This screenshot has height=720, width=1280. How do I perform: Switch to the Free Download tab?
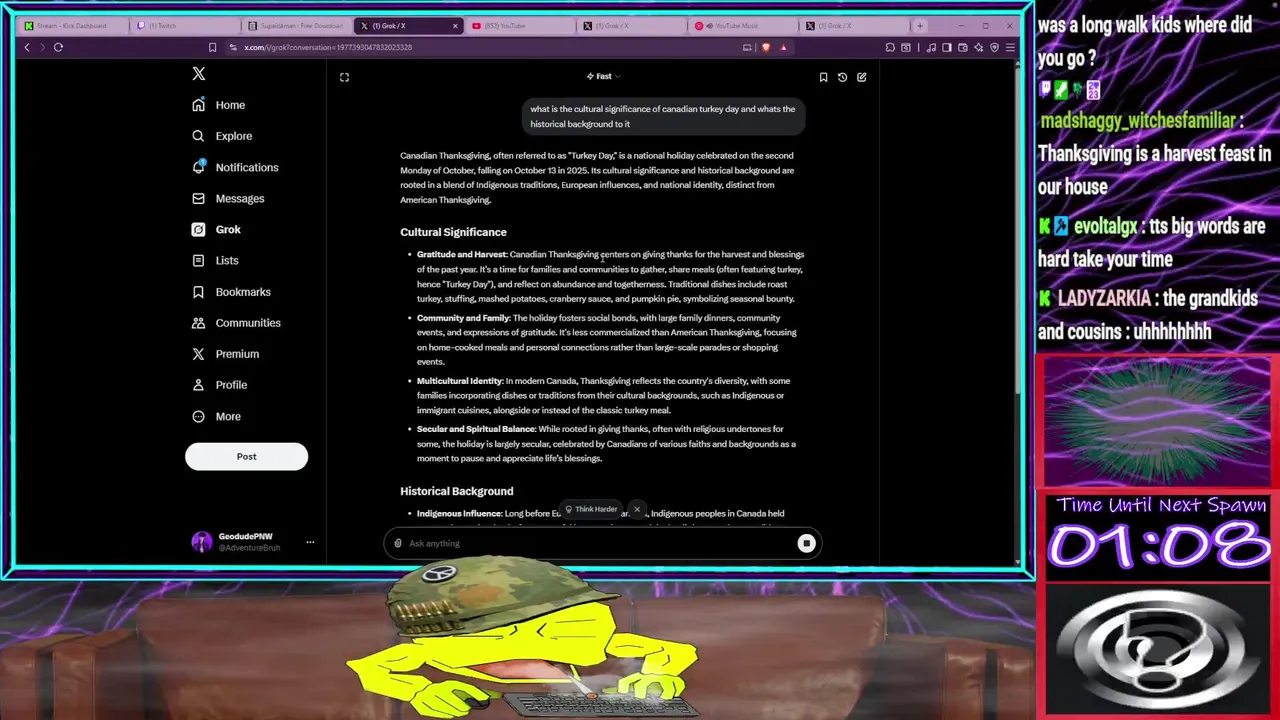tap(297, 26)
